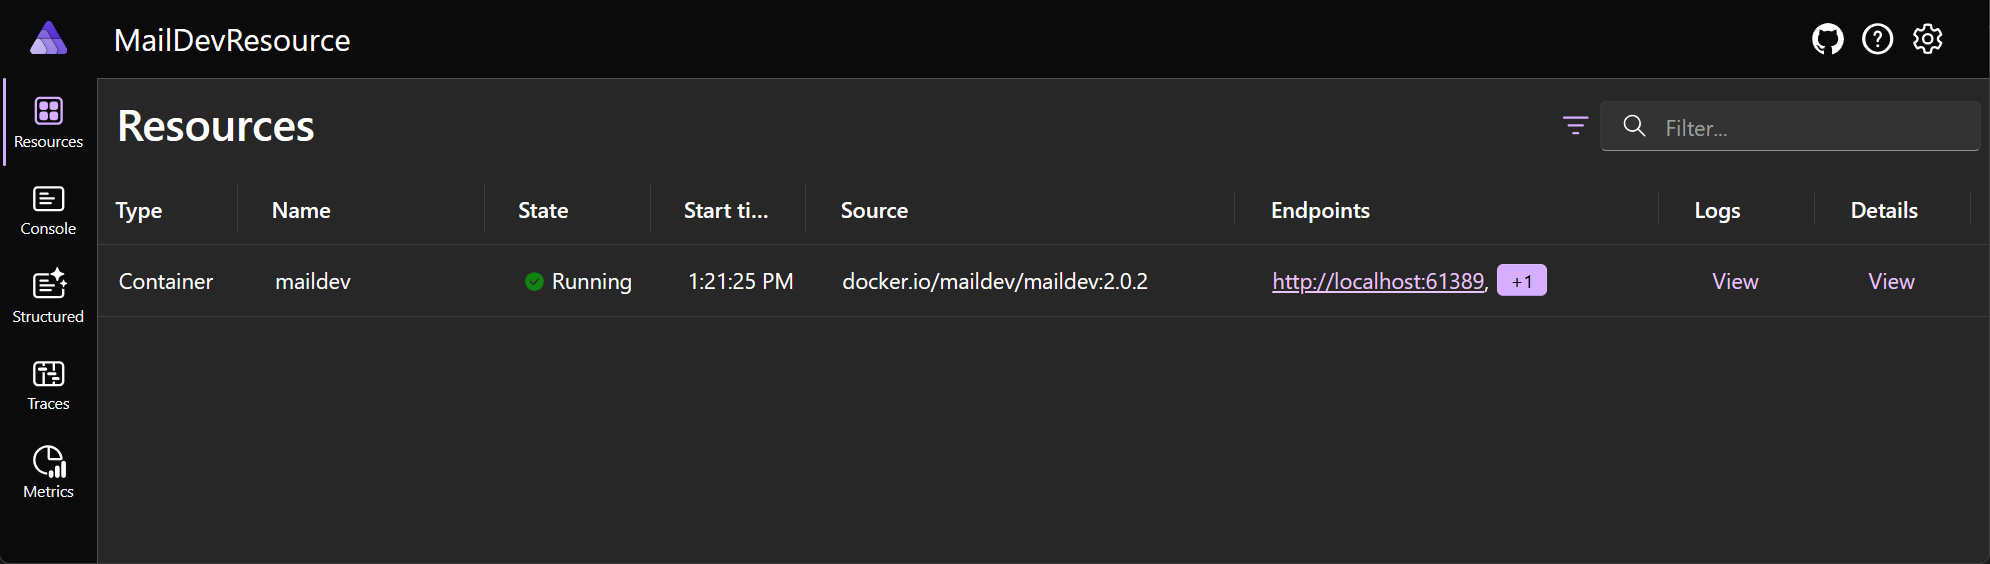The width and height of the screenshot is (1990, 564).
Task: View logs for the maildev container
Action: pos(1734,281)
